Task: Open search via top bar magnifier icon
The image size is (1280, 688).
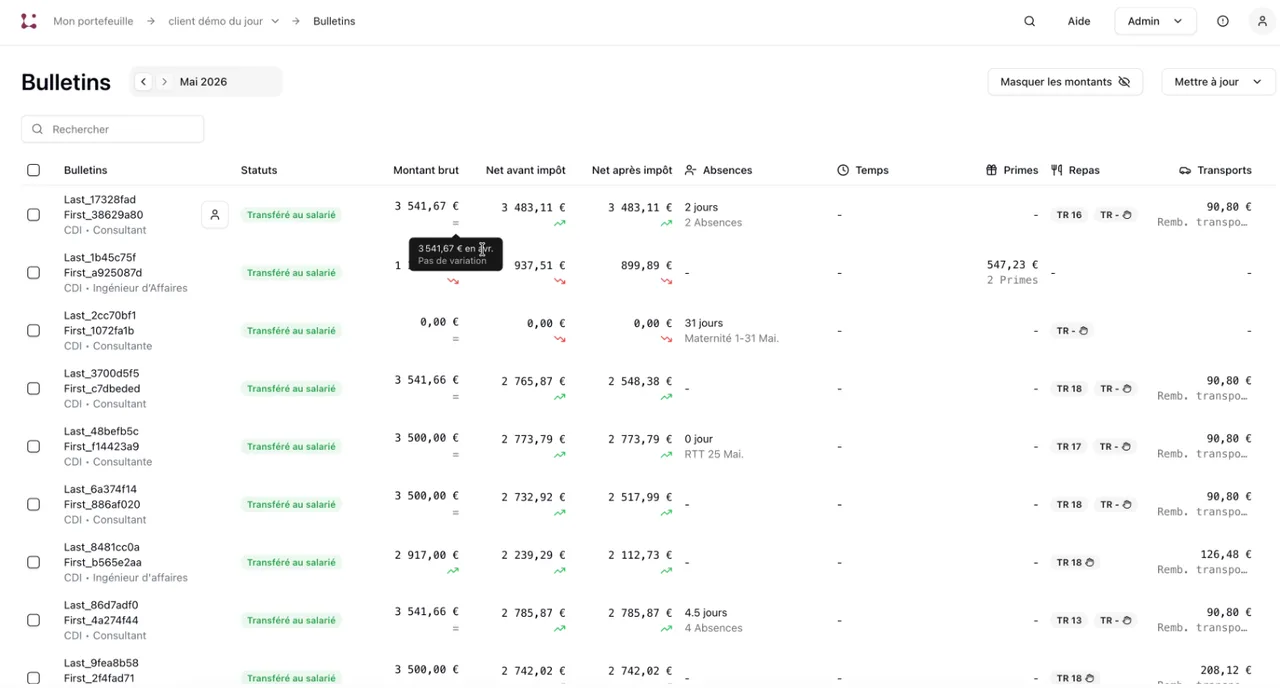Action: pyautogui.click(x=1029, y=21)
